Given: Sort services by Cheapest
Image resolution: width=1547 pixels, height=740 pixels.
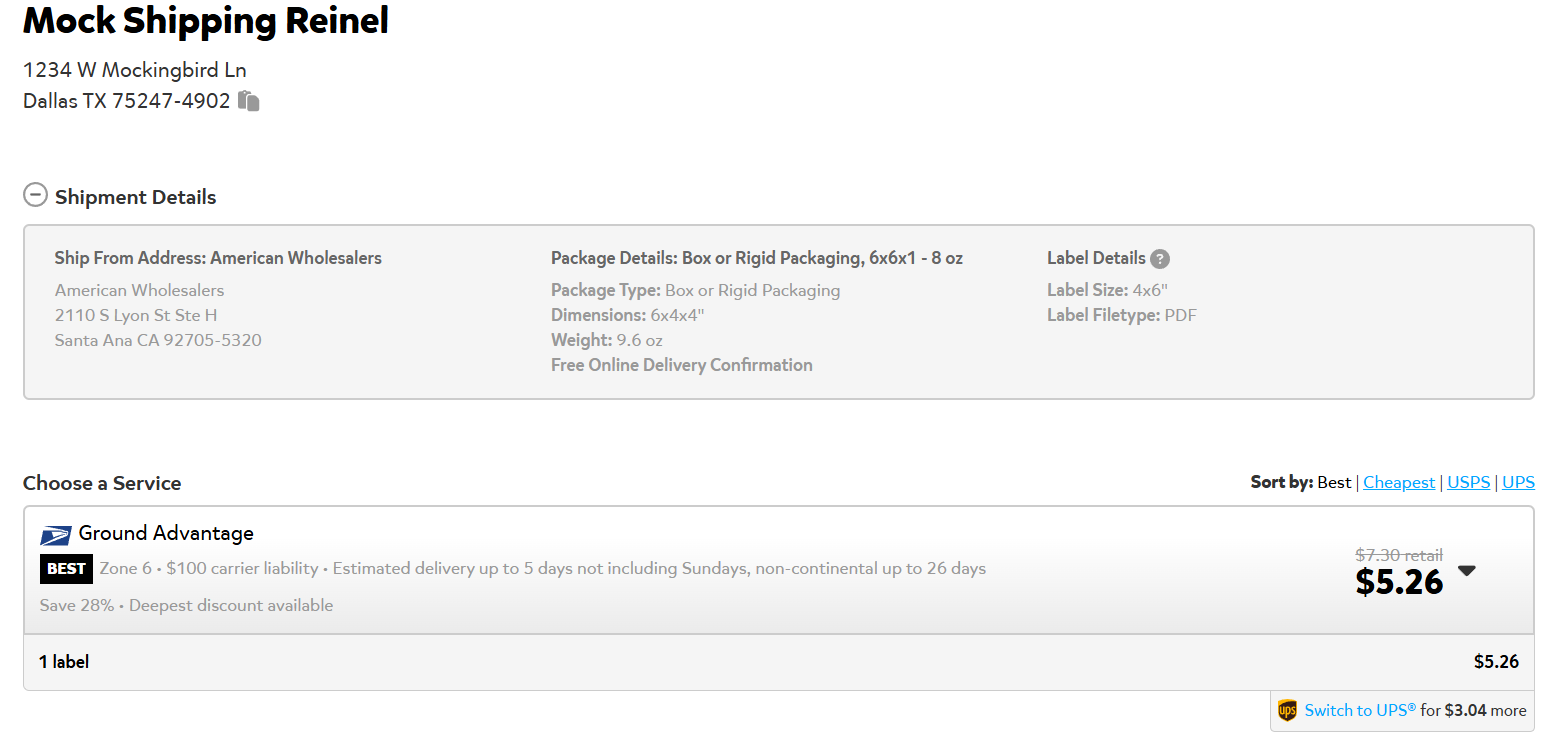Looking at the screenshot, I should pyautogui.click(x=1399, y=482).
